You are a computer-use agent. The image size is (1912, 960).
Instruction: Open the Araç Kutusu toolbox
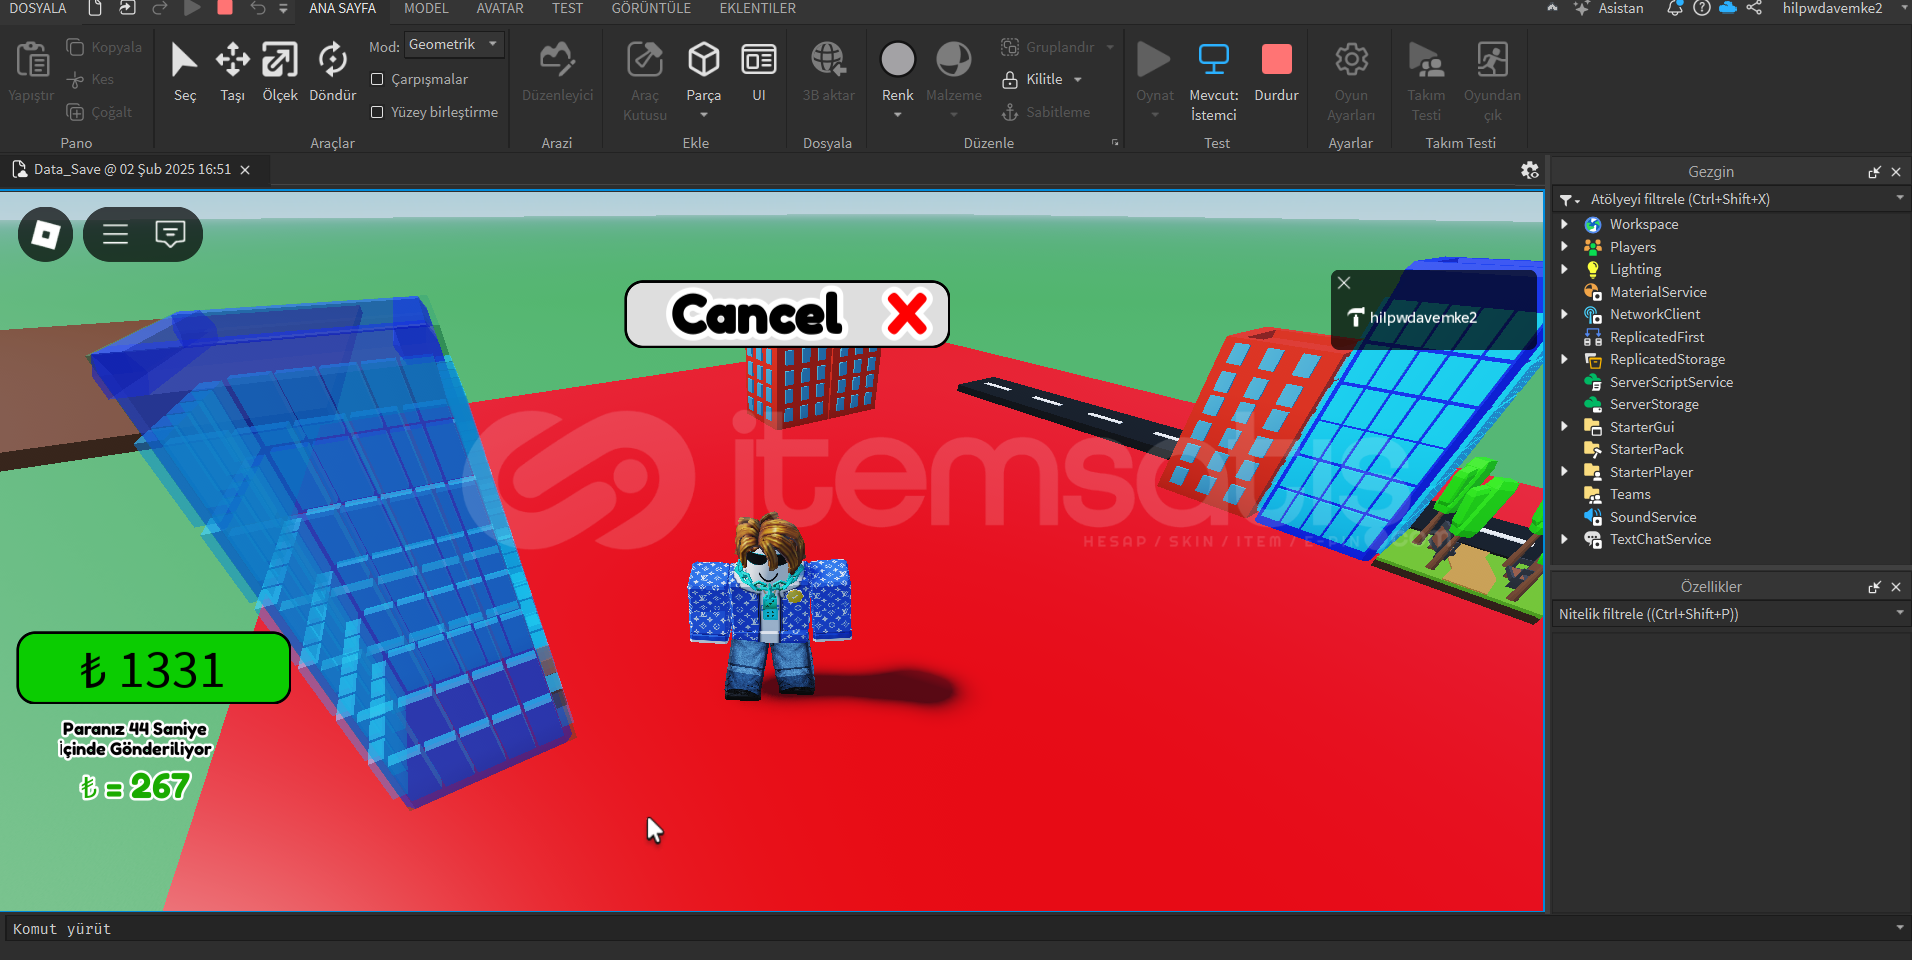pos(645,80)
